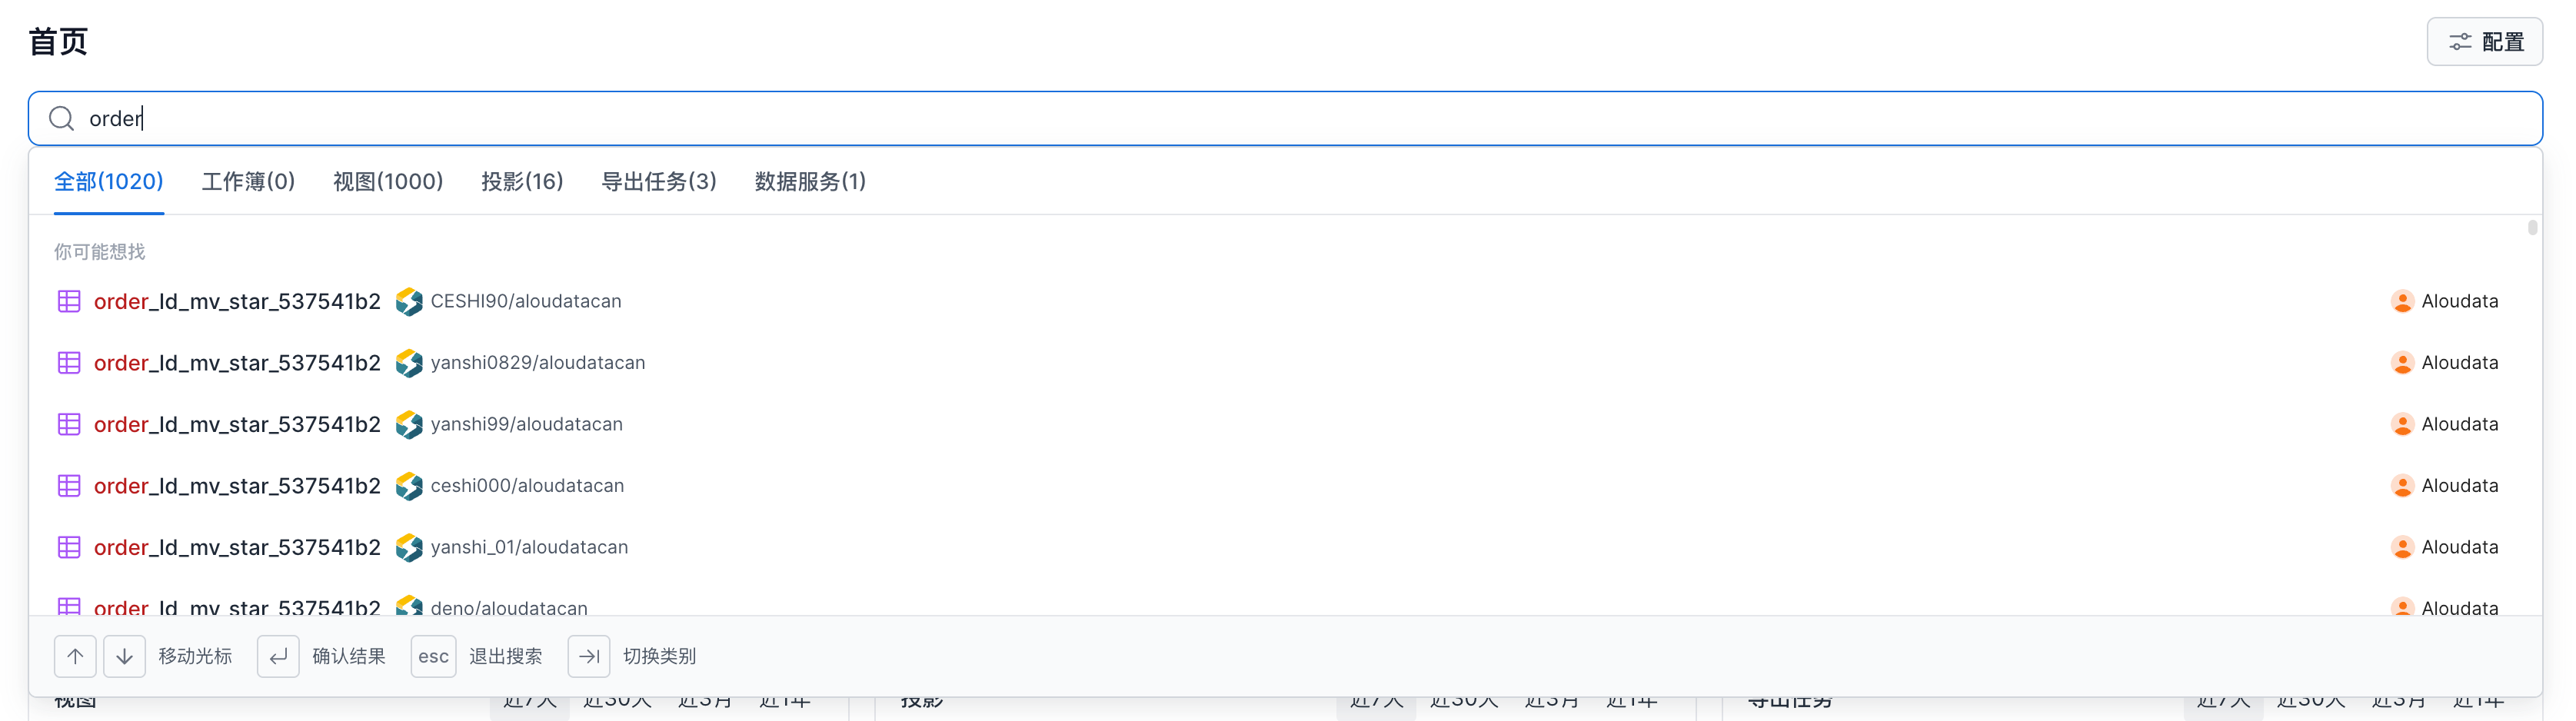This screenshot has width=2576, height=721.
Task: Click the tab key switch-category icon
Action: pyautogui.click(x=588, y=656)
